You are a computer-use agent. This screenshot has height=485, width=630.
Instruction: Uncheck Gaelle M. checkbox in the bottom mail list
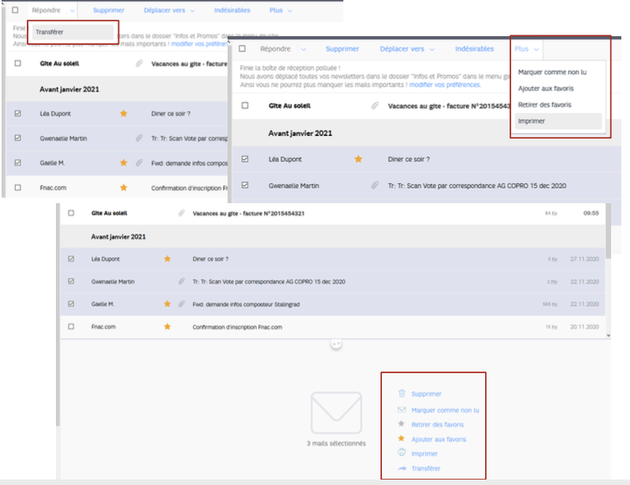point(71,304)
